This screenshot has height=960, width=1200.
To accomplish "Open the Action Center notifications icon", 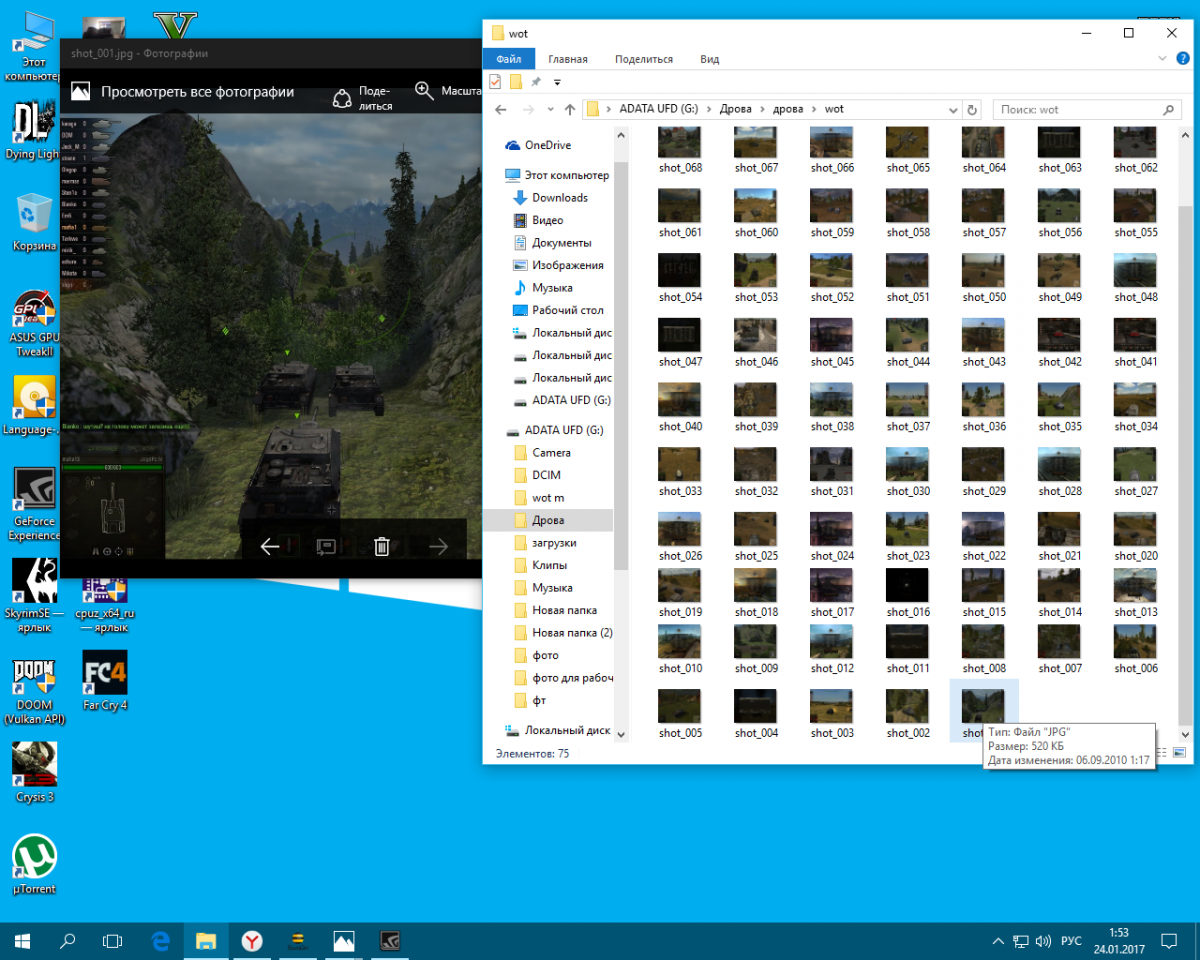I will (1168, 941).
